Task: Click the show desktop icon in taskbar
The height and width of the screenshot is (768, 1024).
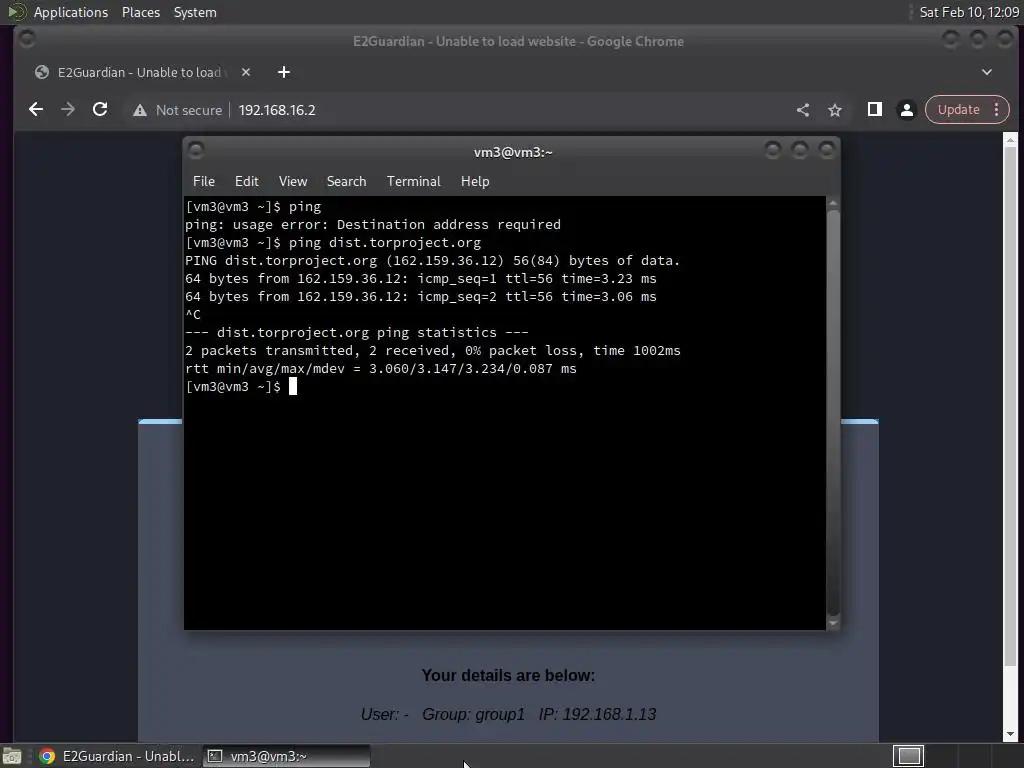Action: pos(12,756)
